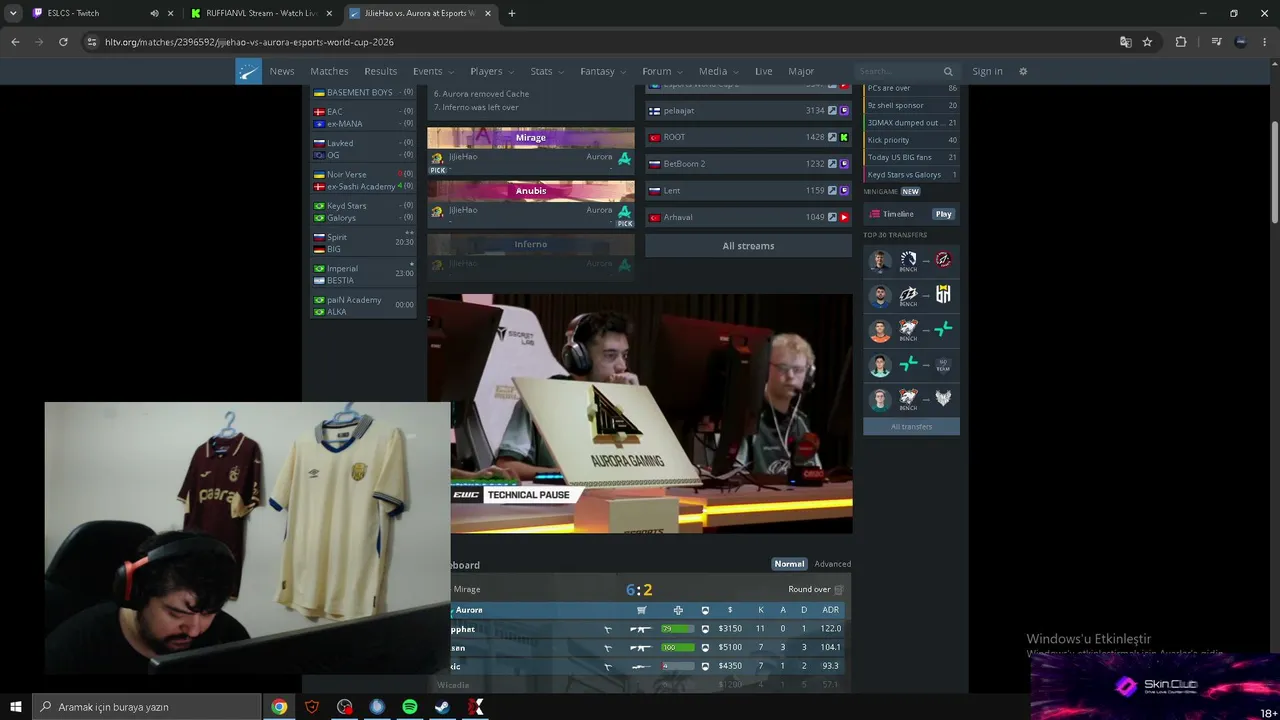
Task: Click the Aurora team logo on Mirage map
Action: pos(625,158)
